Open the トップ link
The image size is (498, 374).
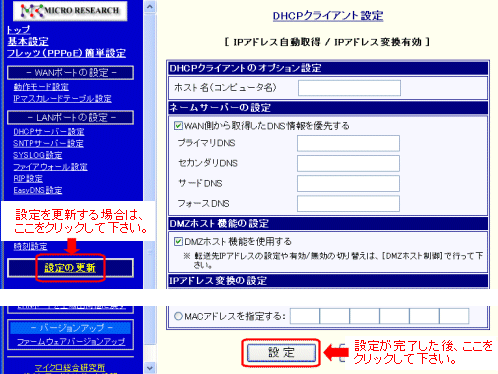coord(19,30)
